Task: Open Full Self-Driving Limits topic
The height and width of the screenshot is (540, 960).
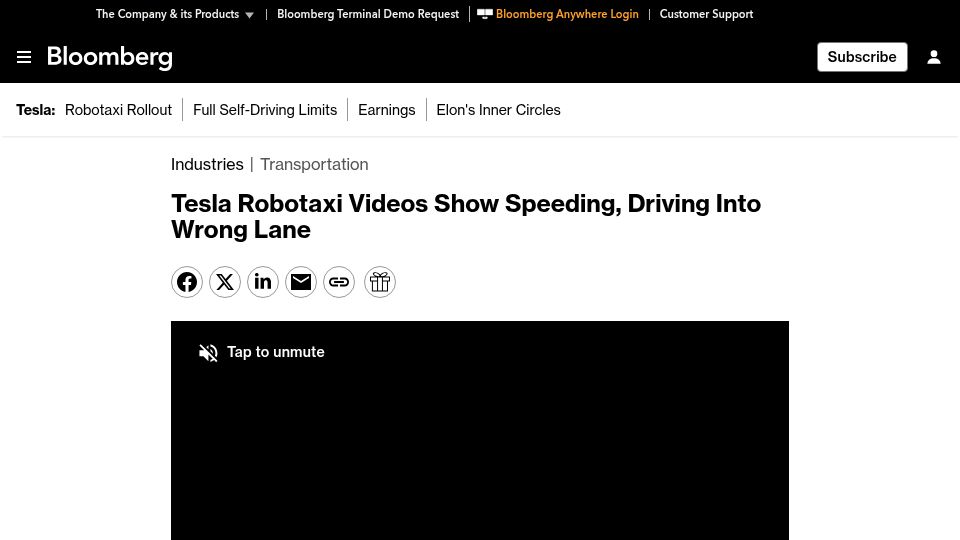Action: pyautogui.click(x=265, y=110)
